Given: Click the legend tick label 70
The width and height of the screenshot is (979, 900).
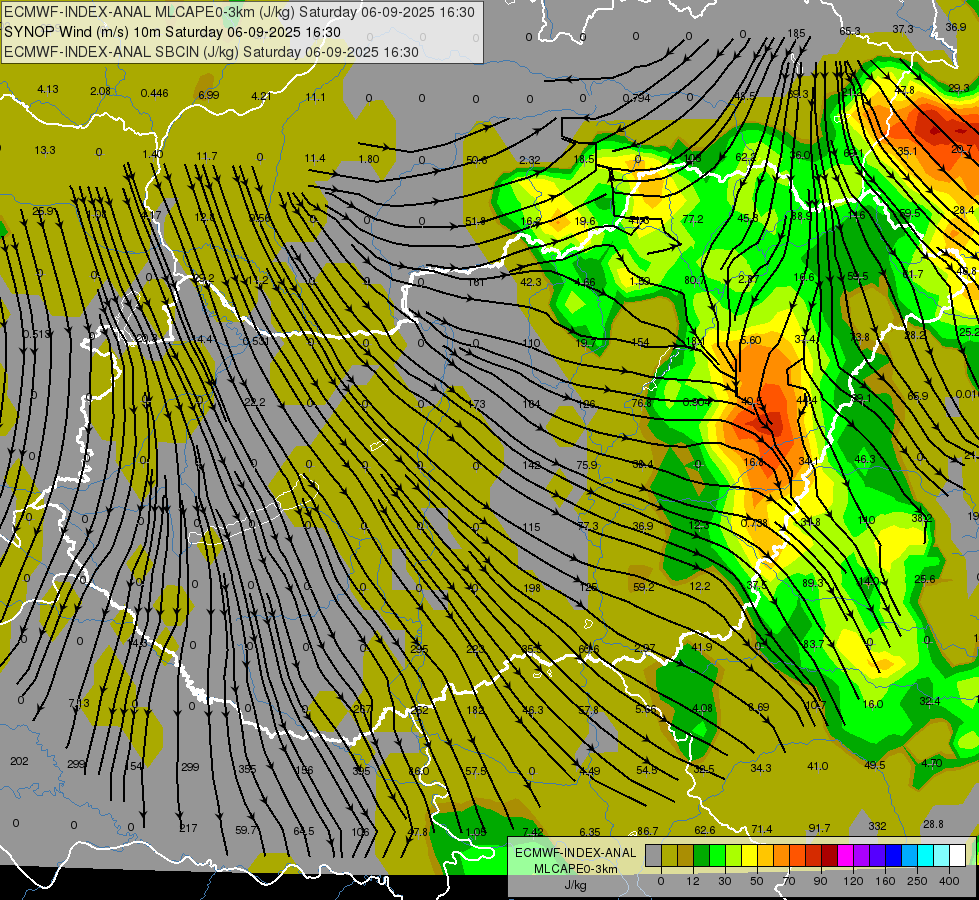Looking at the screenshot, I should click(x=789, y=881).
